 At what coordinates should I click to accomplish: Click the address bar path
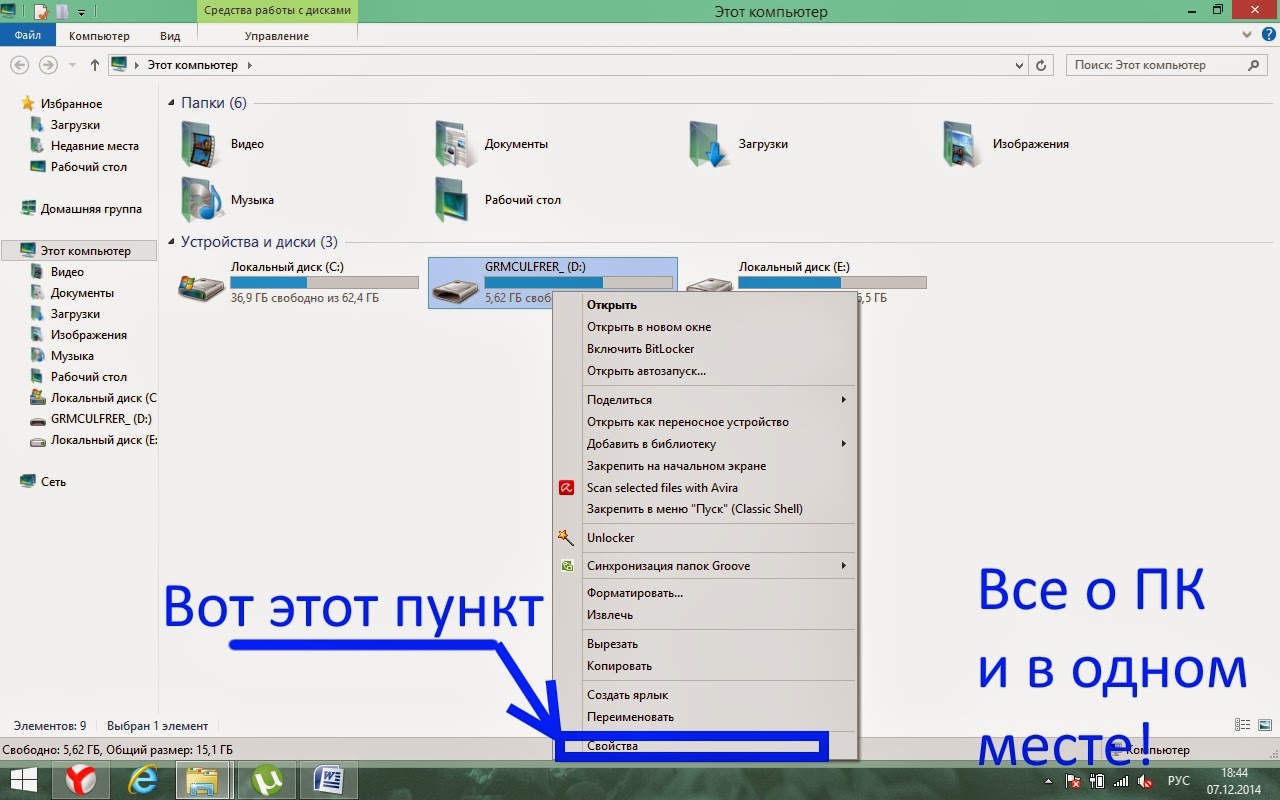point(194,65)
